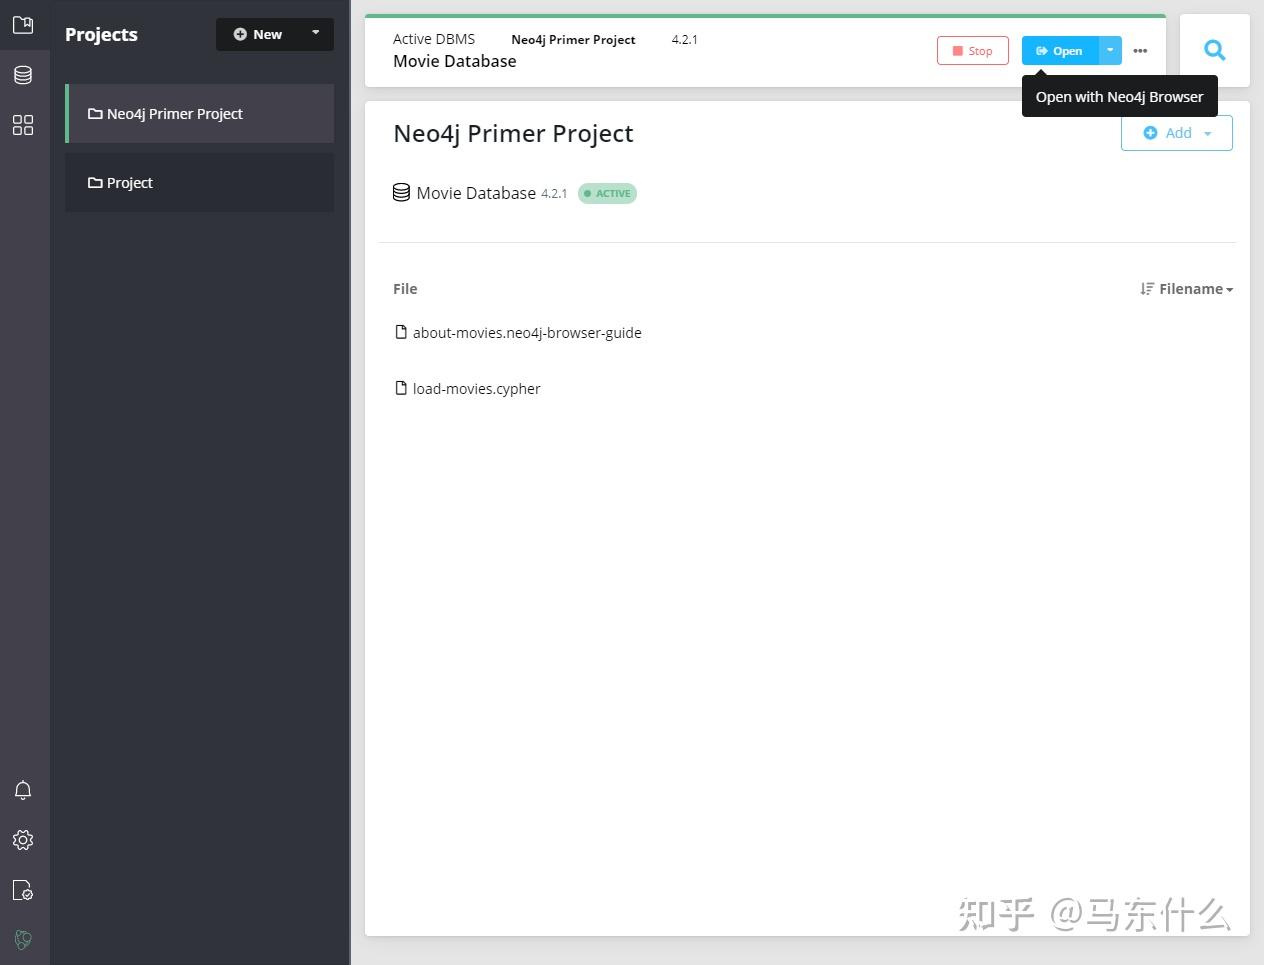Expand the New project dropdown arrow

point(315,33)
